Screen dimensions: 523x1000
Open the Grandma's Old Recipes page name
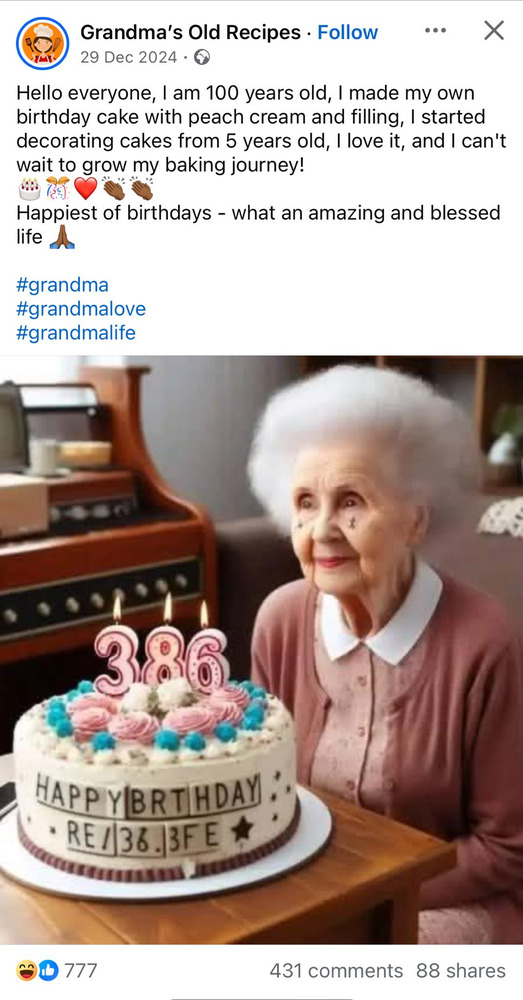tap(190, 32)
